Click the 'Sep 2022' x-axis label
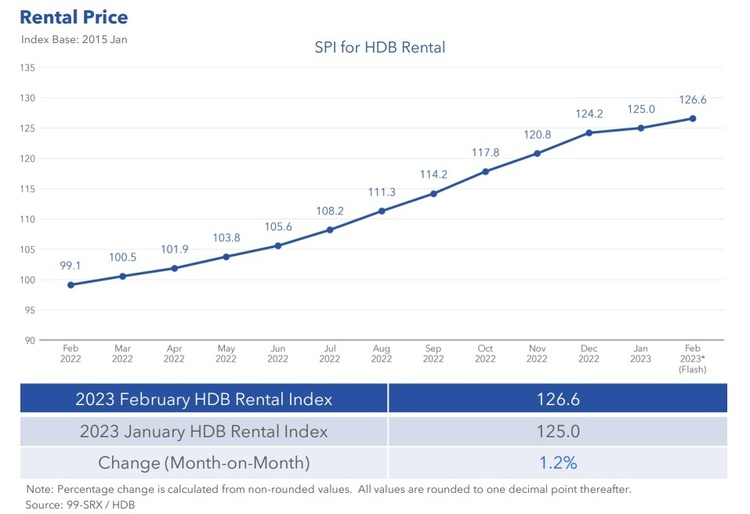 pyautogui.click(x=433, y=353)
